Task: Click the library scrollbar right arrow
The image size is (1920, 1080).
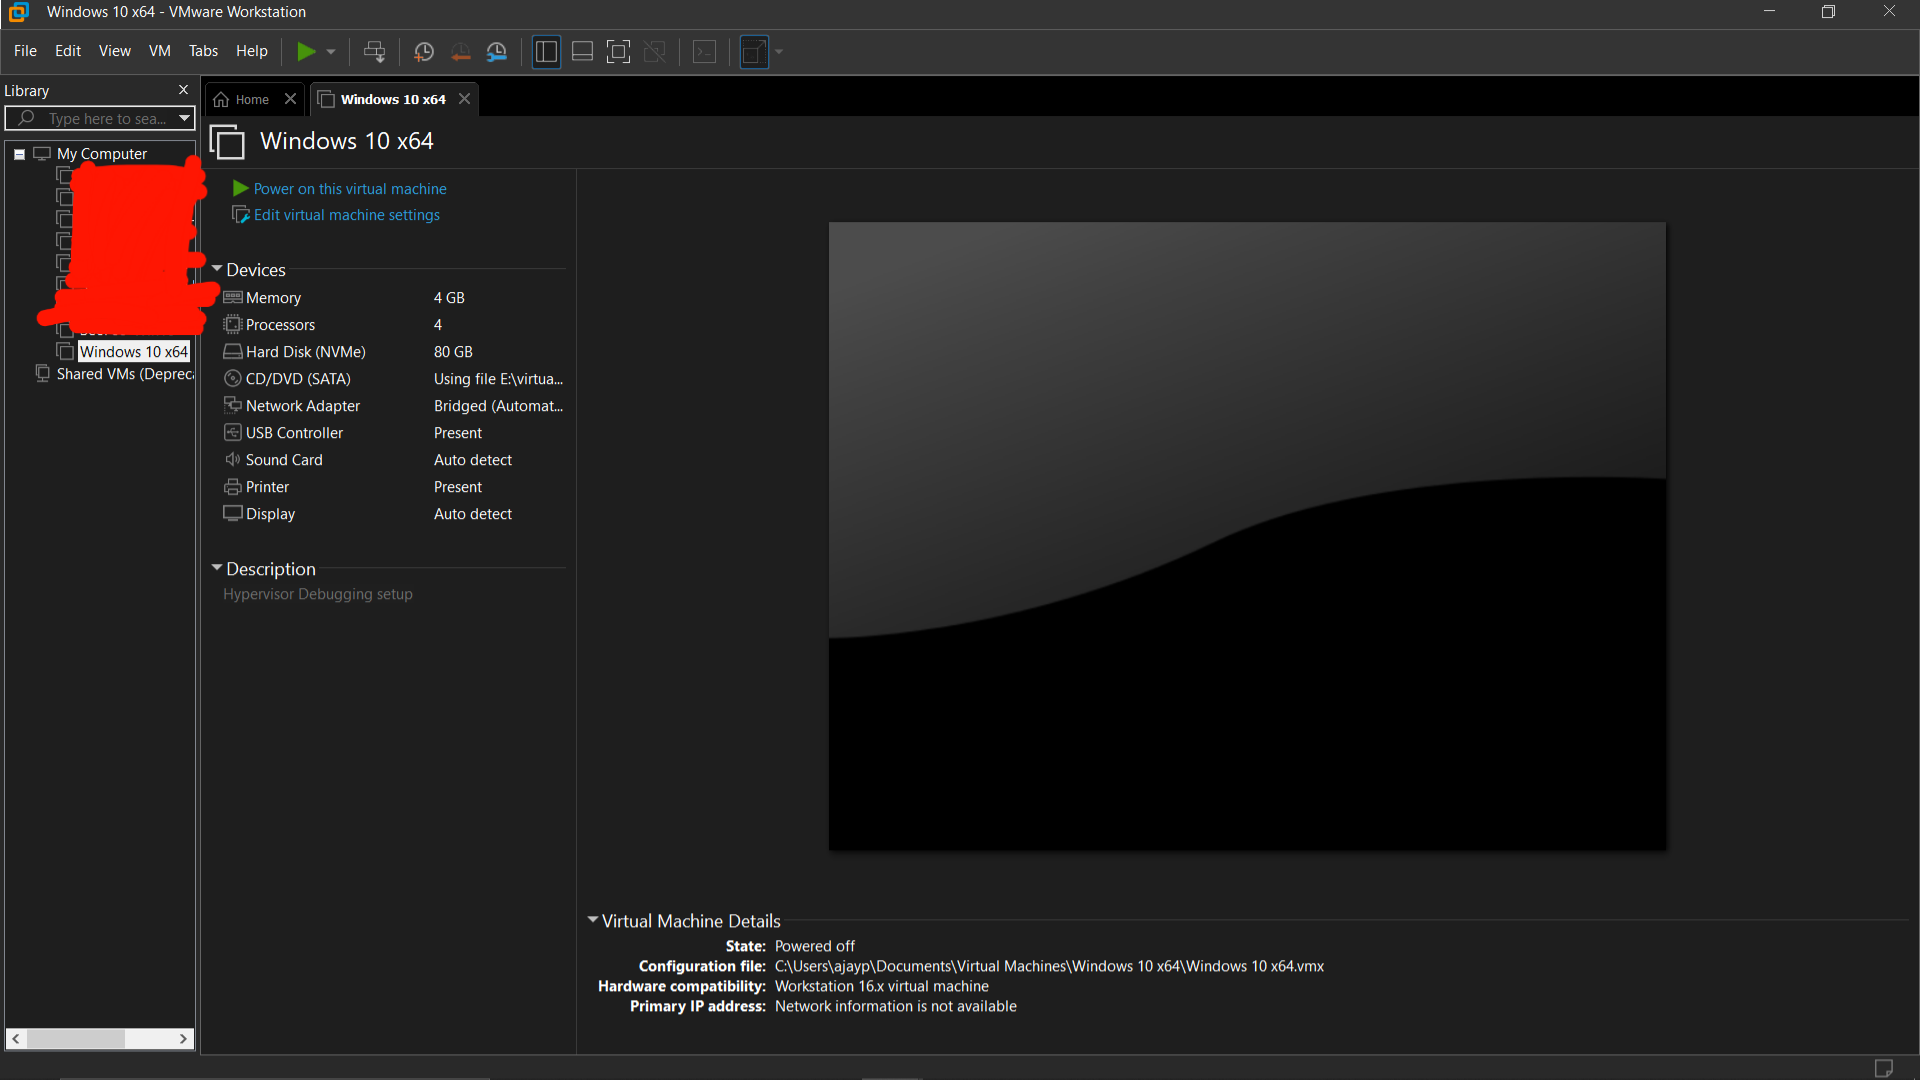Action: coord(183,1039)
